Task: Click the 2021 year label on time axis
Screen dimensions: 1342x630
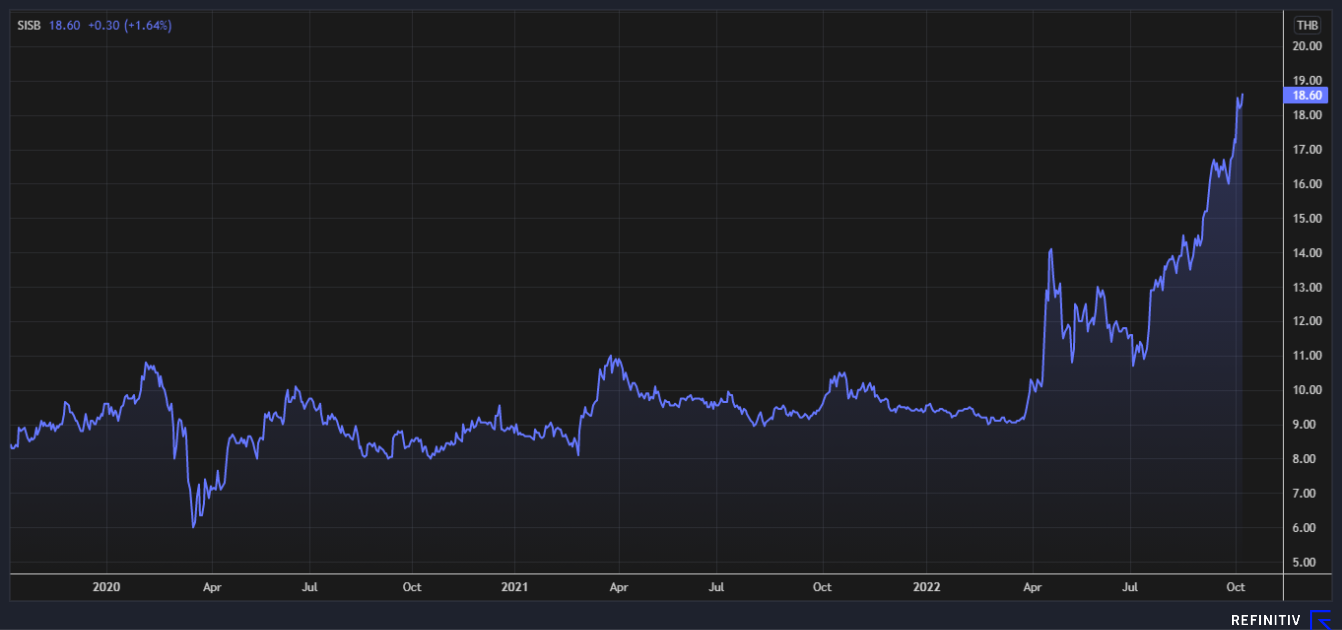Action: (514, 588)
